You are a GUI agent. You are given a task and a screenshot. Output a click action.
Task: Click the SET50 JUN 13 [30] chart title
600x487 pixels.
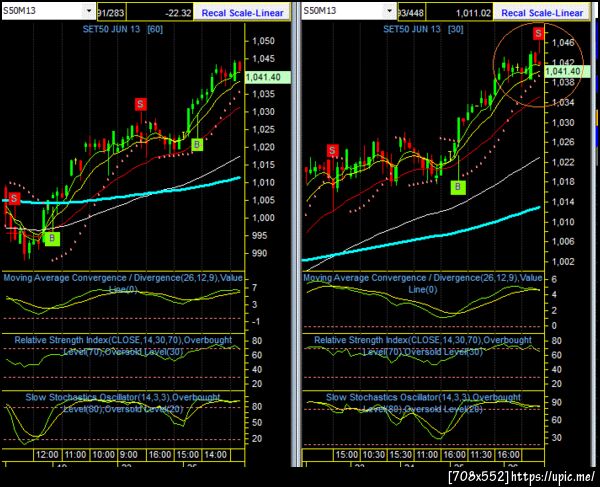tap(423, 29)
